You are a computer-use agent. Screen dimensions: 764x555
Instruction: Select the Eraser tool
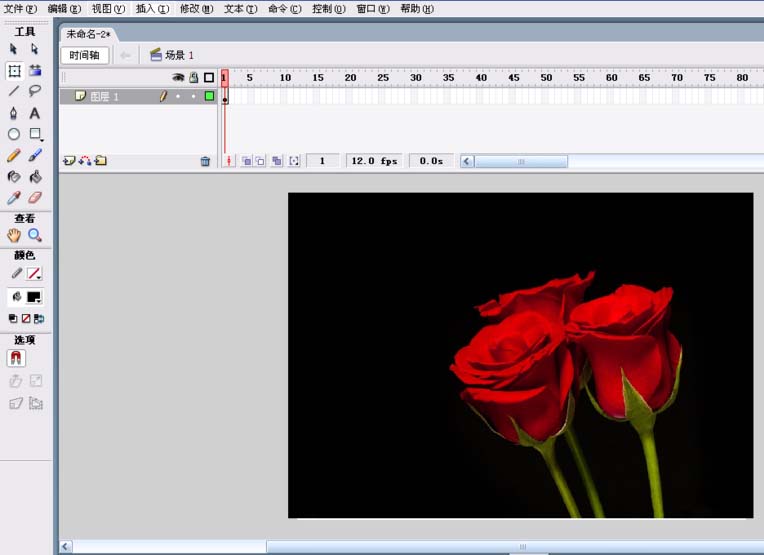coord(35,198)
